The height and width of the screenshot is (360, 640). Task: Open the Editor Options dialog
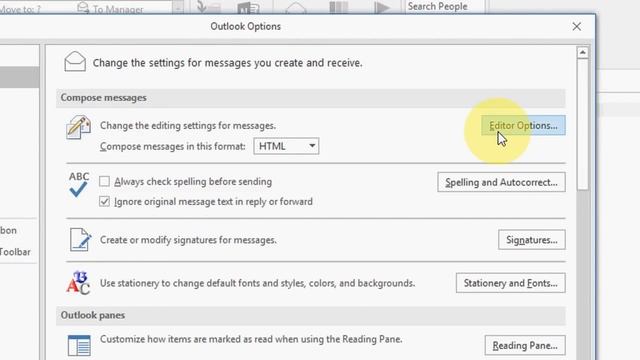coord(523,125)
